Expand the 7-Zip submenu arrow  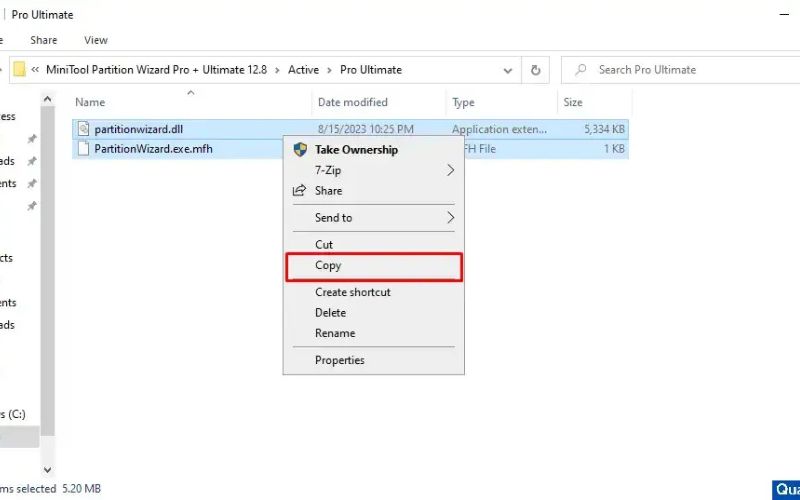click(x=450, y=170)
